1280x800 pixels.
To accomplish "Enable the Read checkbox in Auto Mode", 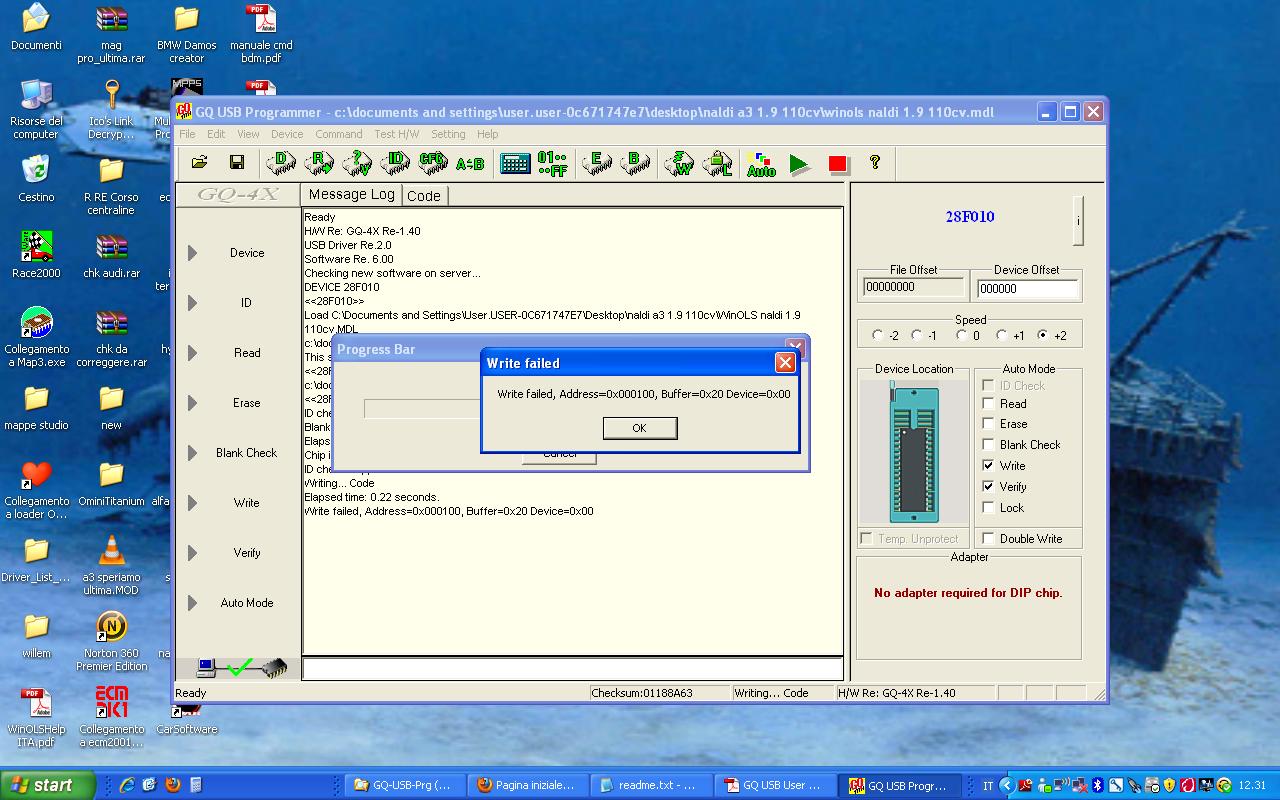I will tap(988, 404).
